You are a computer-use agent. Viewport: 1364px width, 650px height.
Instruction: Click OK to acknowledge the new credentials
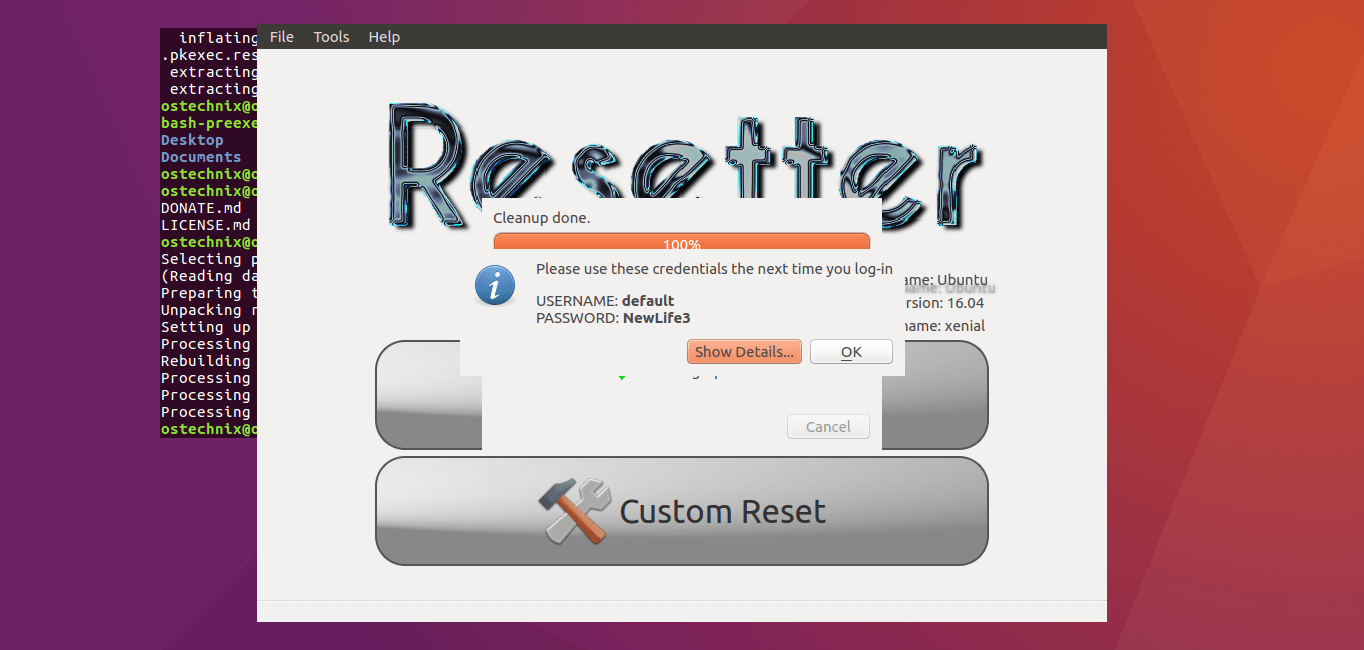pos(850,351)
